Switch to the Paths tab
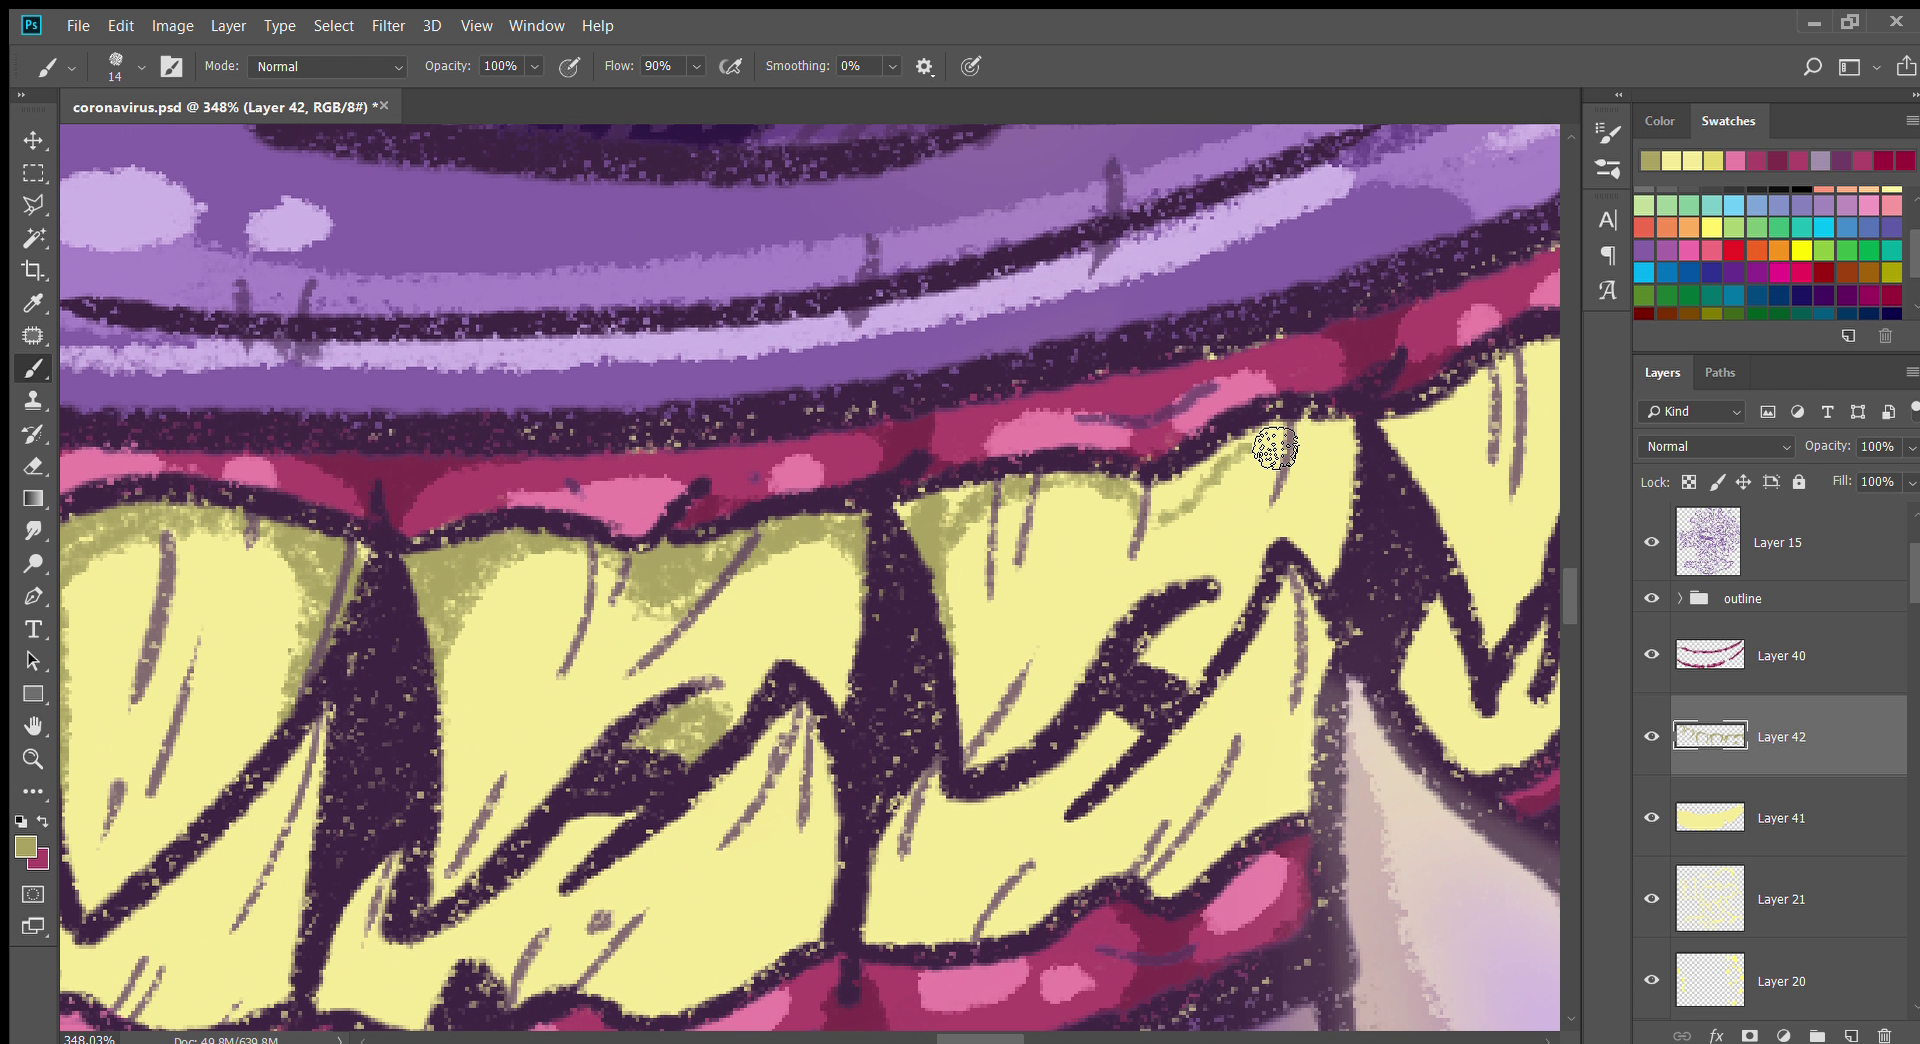Viewport: 1920px width, 1044px height. pos(1719,373)
